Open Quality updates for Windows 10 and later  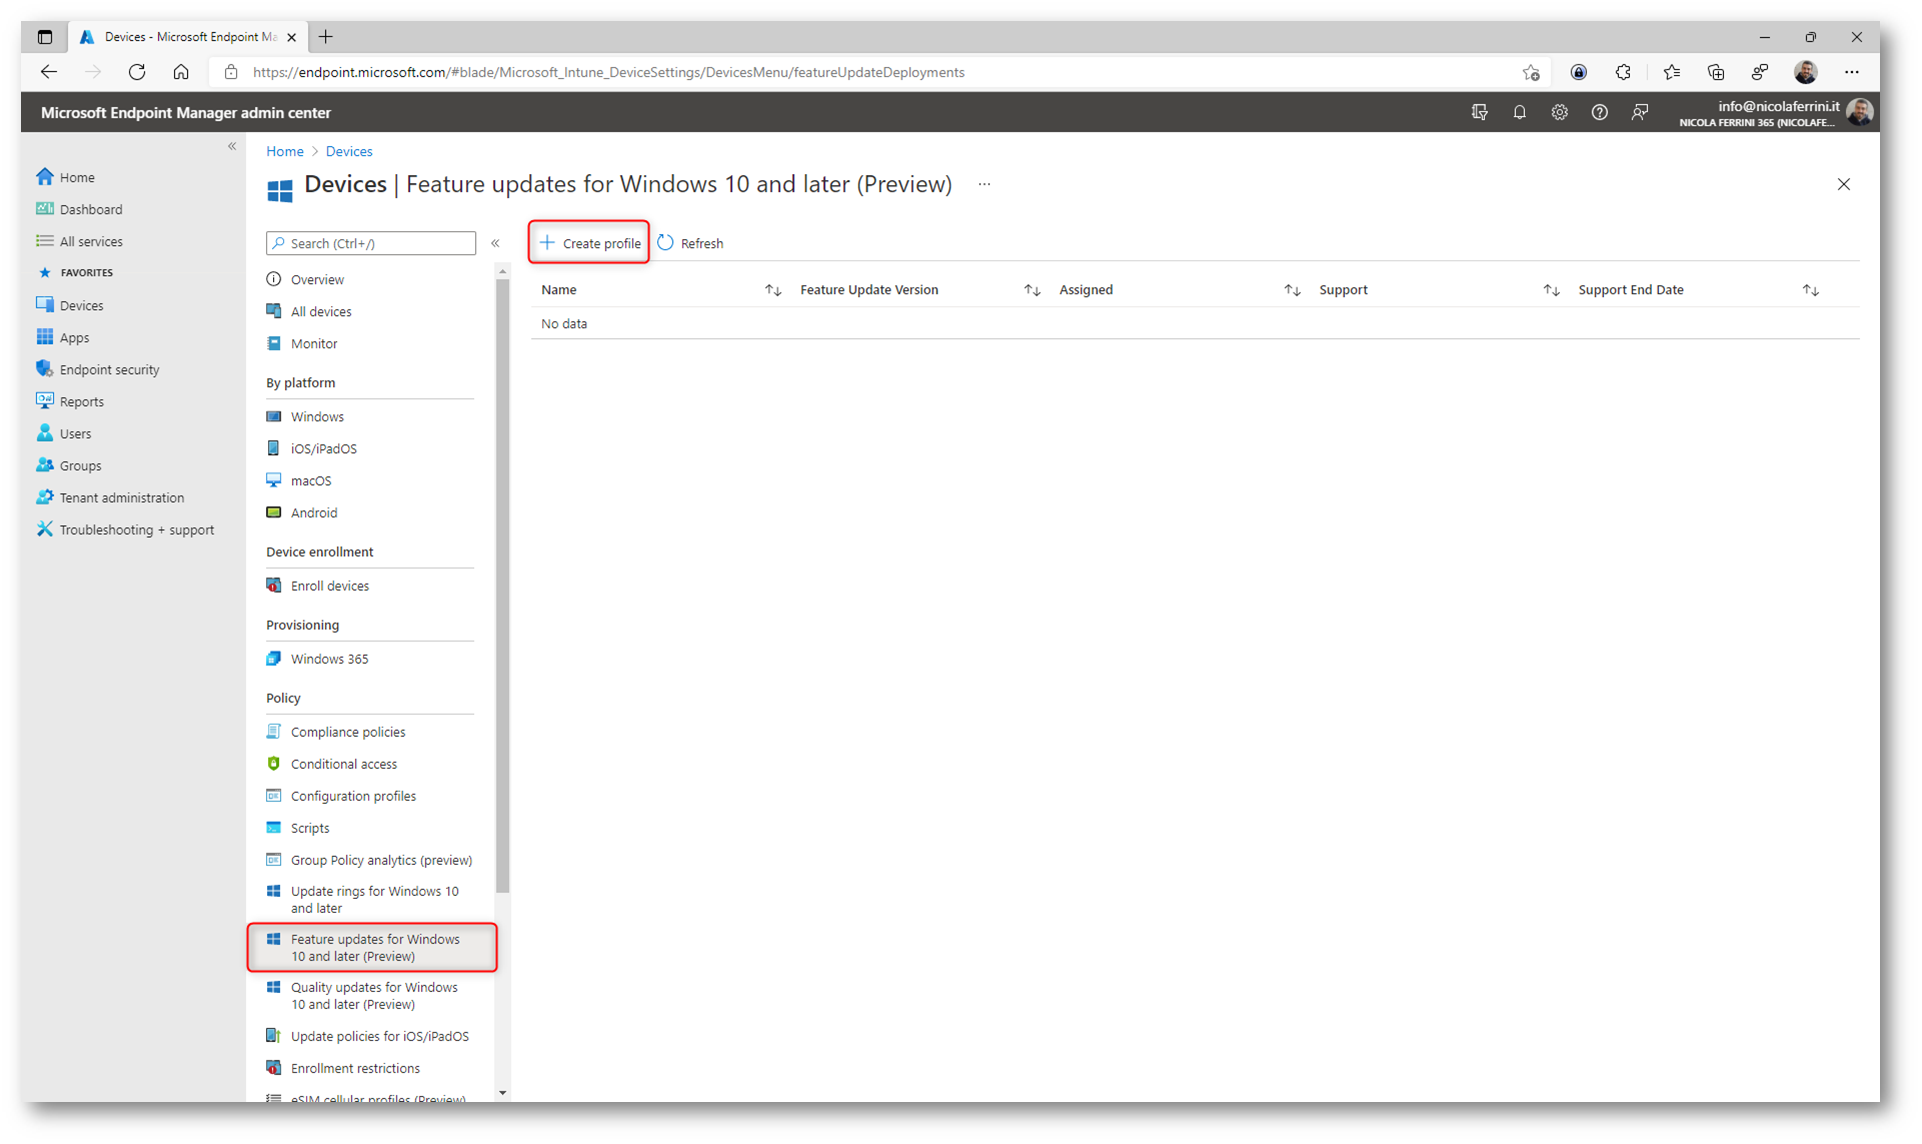(x=373, y=996)
